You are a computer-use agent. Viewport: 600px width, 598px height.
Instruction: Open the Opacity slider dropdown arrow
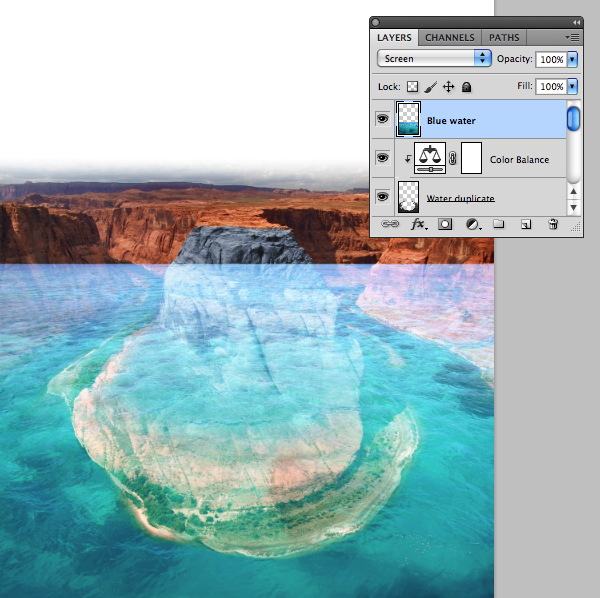(572, 59)
